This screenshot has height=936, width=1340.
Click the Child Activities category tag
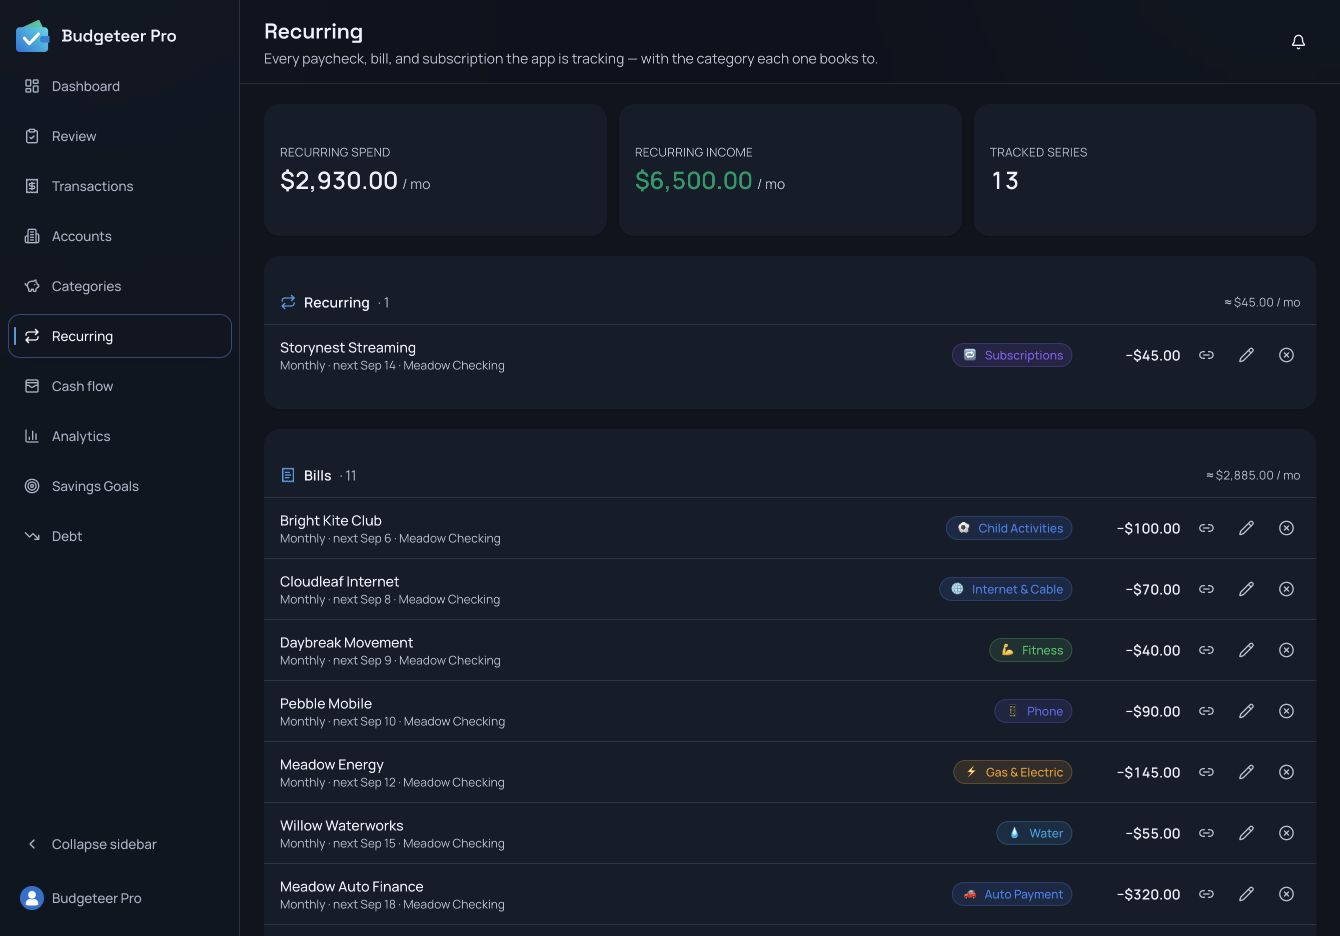[1009, 528]
